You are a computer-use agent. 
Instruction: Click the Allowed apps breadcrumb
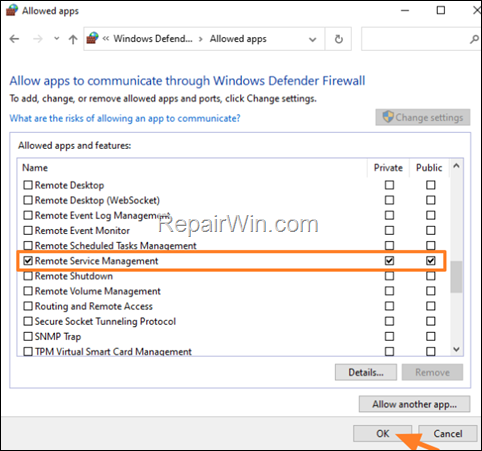pos(238,39)
